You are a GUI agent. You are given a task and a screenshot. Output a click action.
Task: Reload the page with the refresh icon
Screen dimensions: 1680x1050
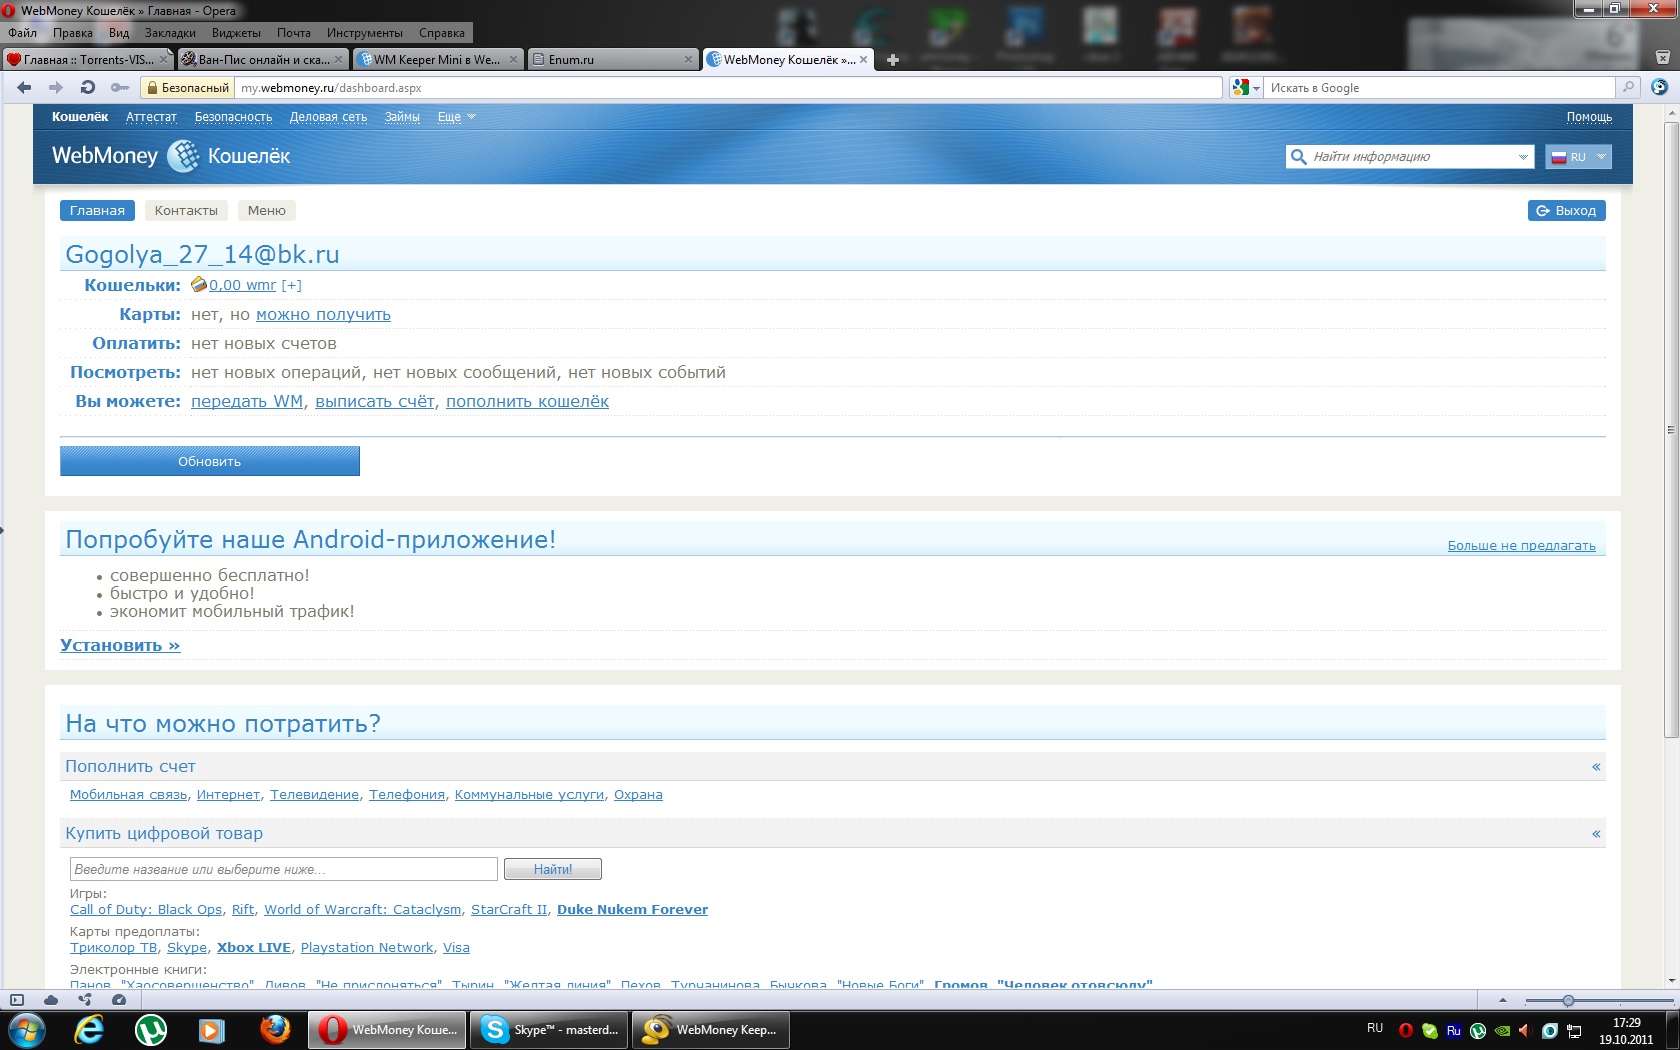pyautogui.click(x=88, y=88)
